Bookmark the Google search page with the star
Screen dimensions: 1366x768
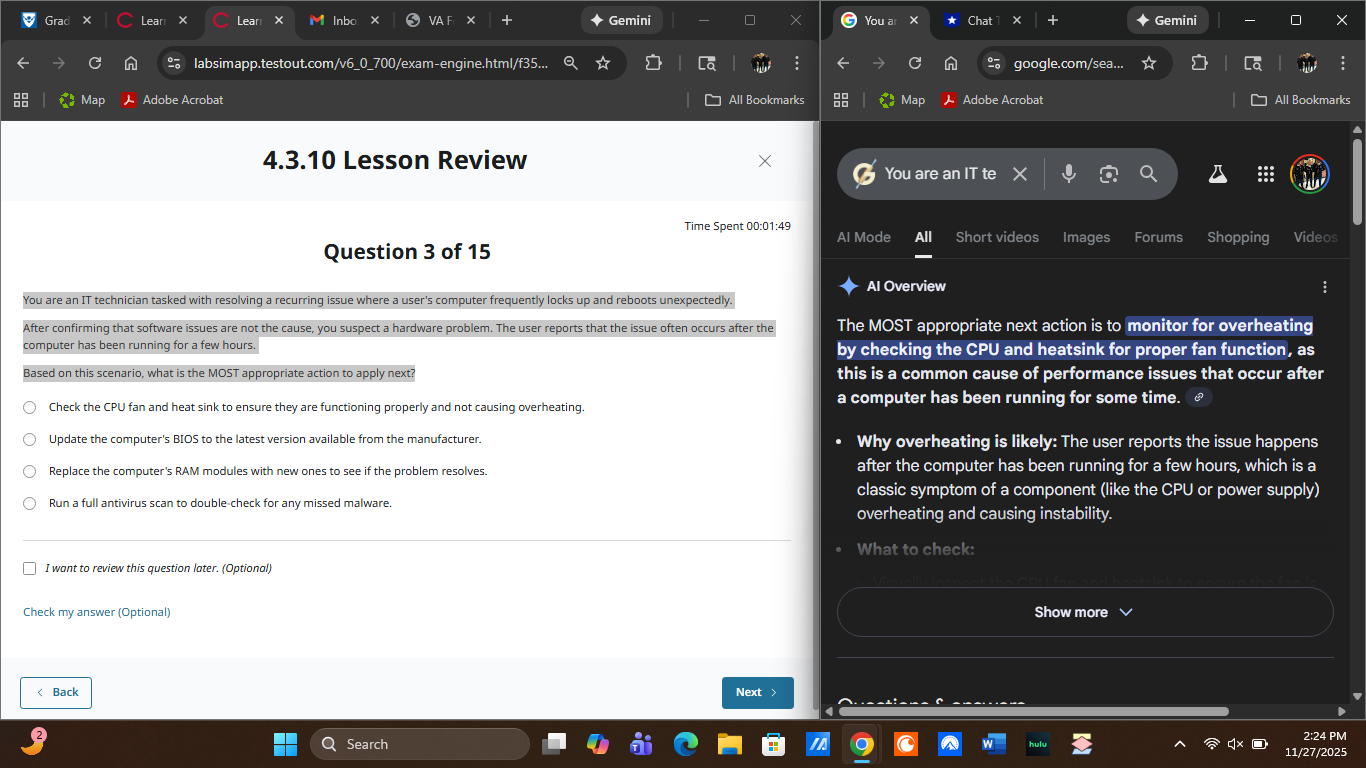(x=1149, y=63)
